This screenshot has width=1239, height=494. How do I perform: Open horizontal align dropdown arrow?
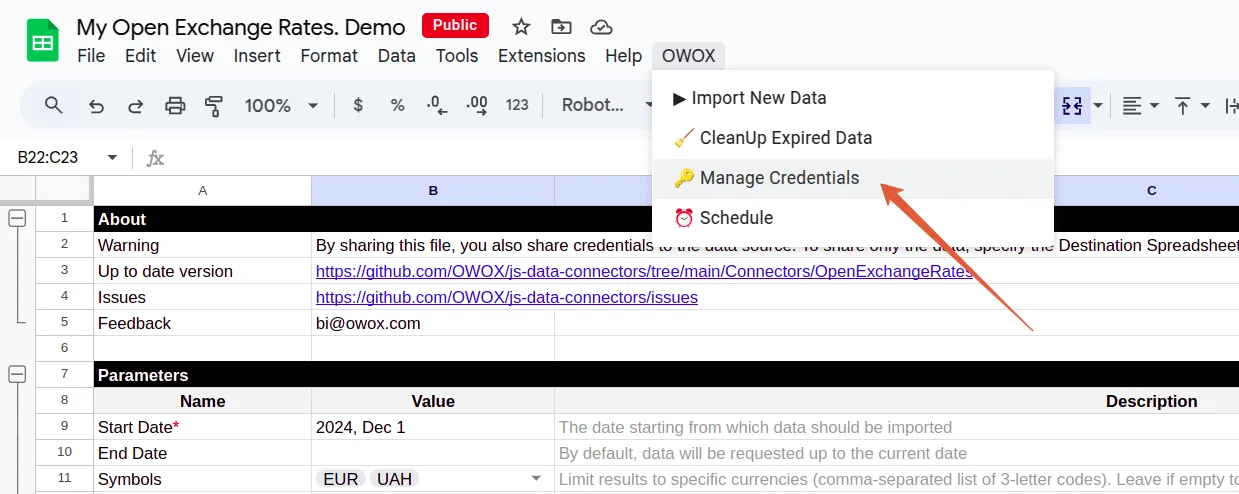pyautogui.click(x=1155, y=105)
